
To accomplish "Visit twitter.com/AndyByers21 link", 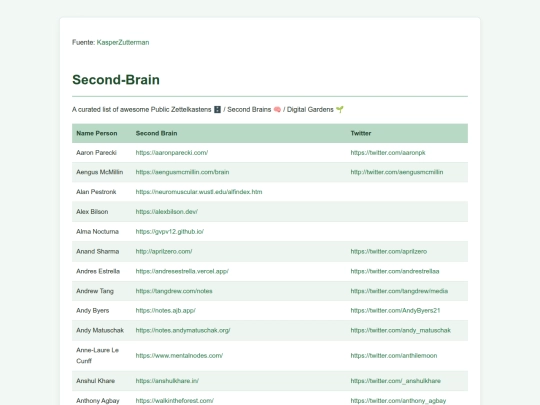I will pos(395,310).
